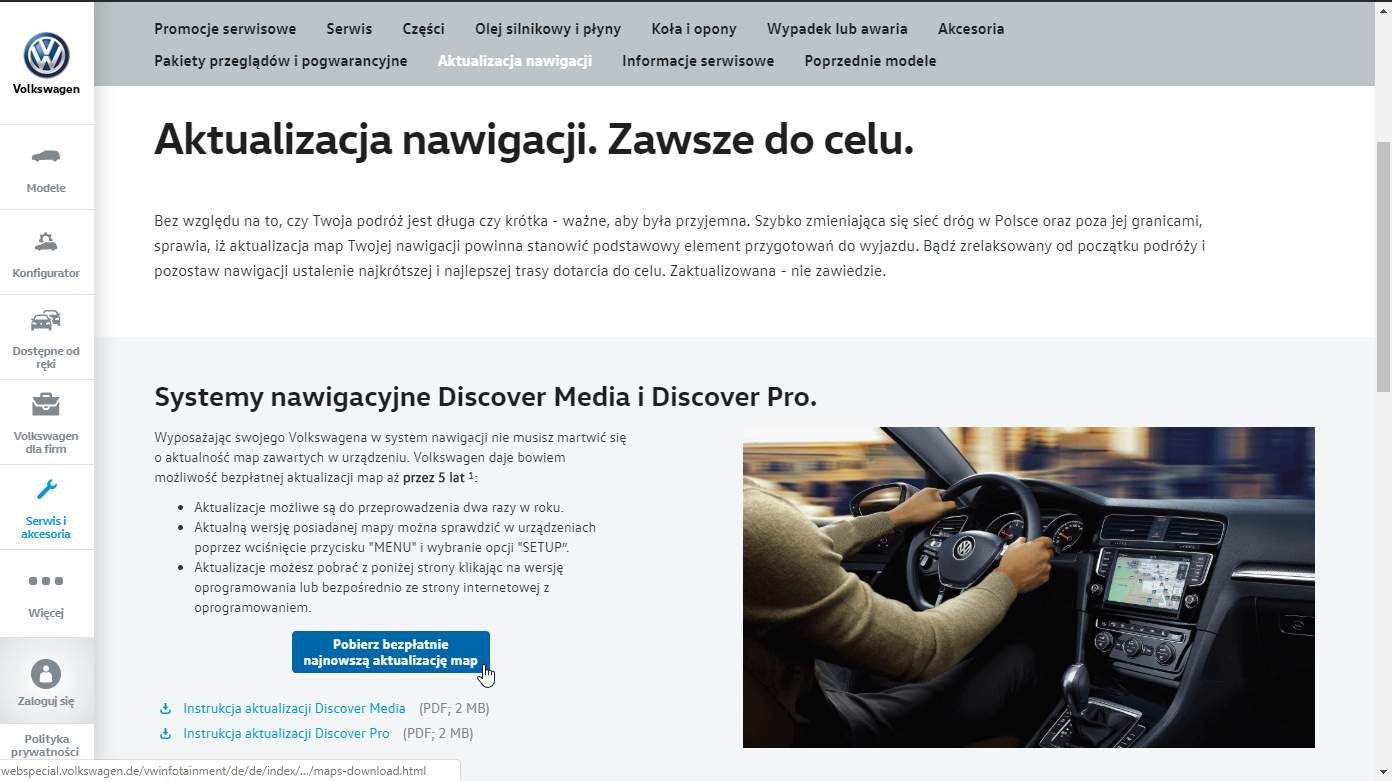
Task: Click the '(PDF; 2 MB)' text after Discover Media
Action: coord(454,709)
